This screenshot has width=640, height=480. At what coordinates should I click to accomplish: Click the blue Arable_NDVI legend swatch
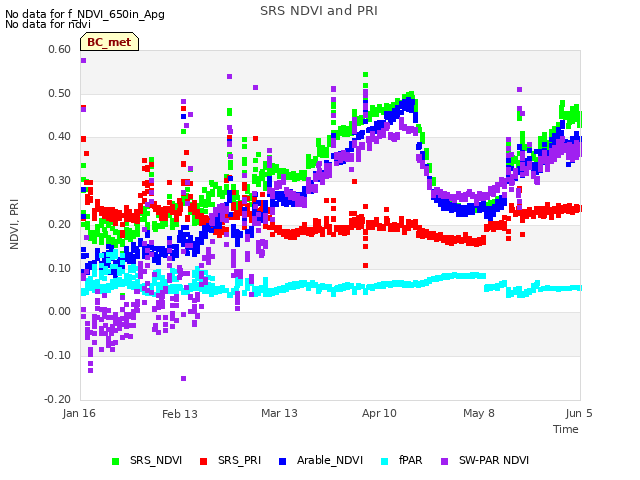[x=282, y=461]
